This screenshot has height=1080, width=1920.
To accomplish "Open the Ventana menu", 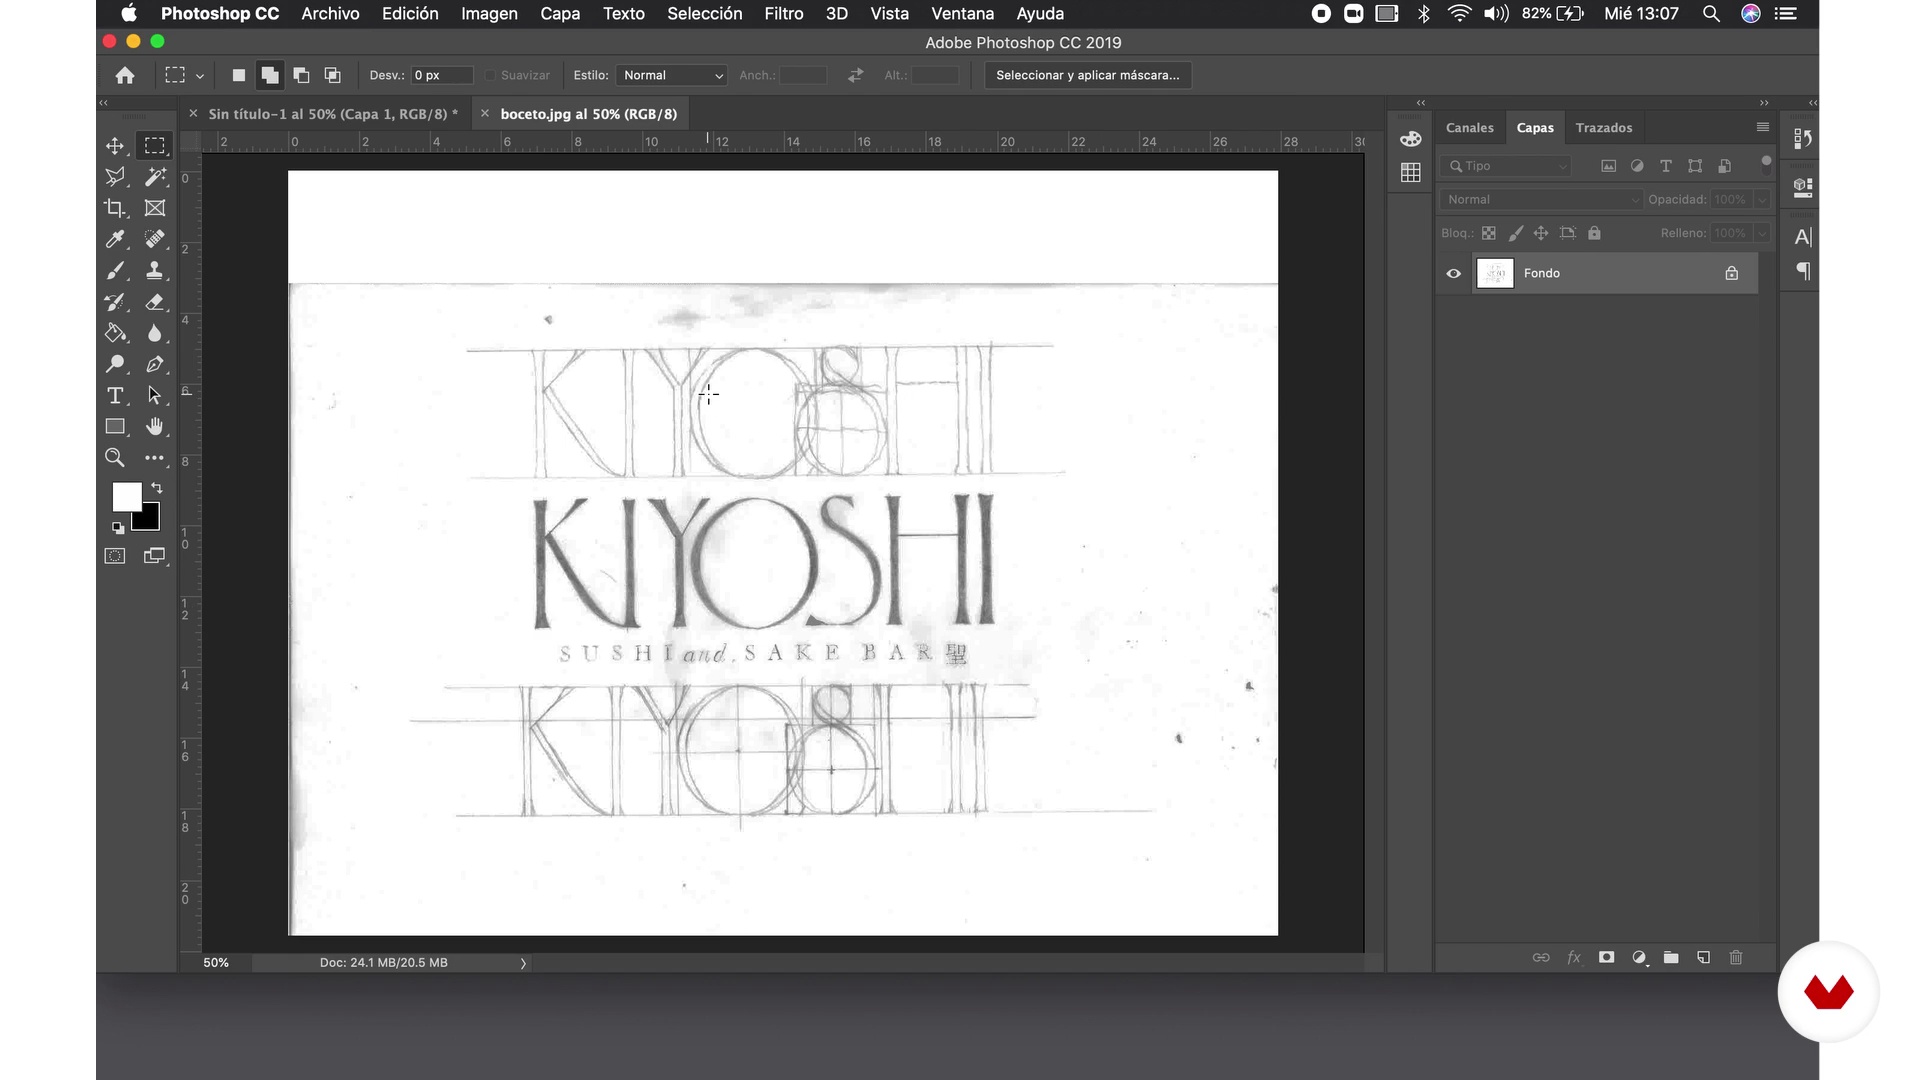I will click(x=962, y=14).
